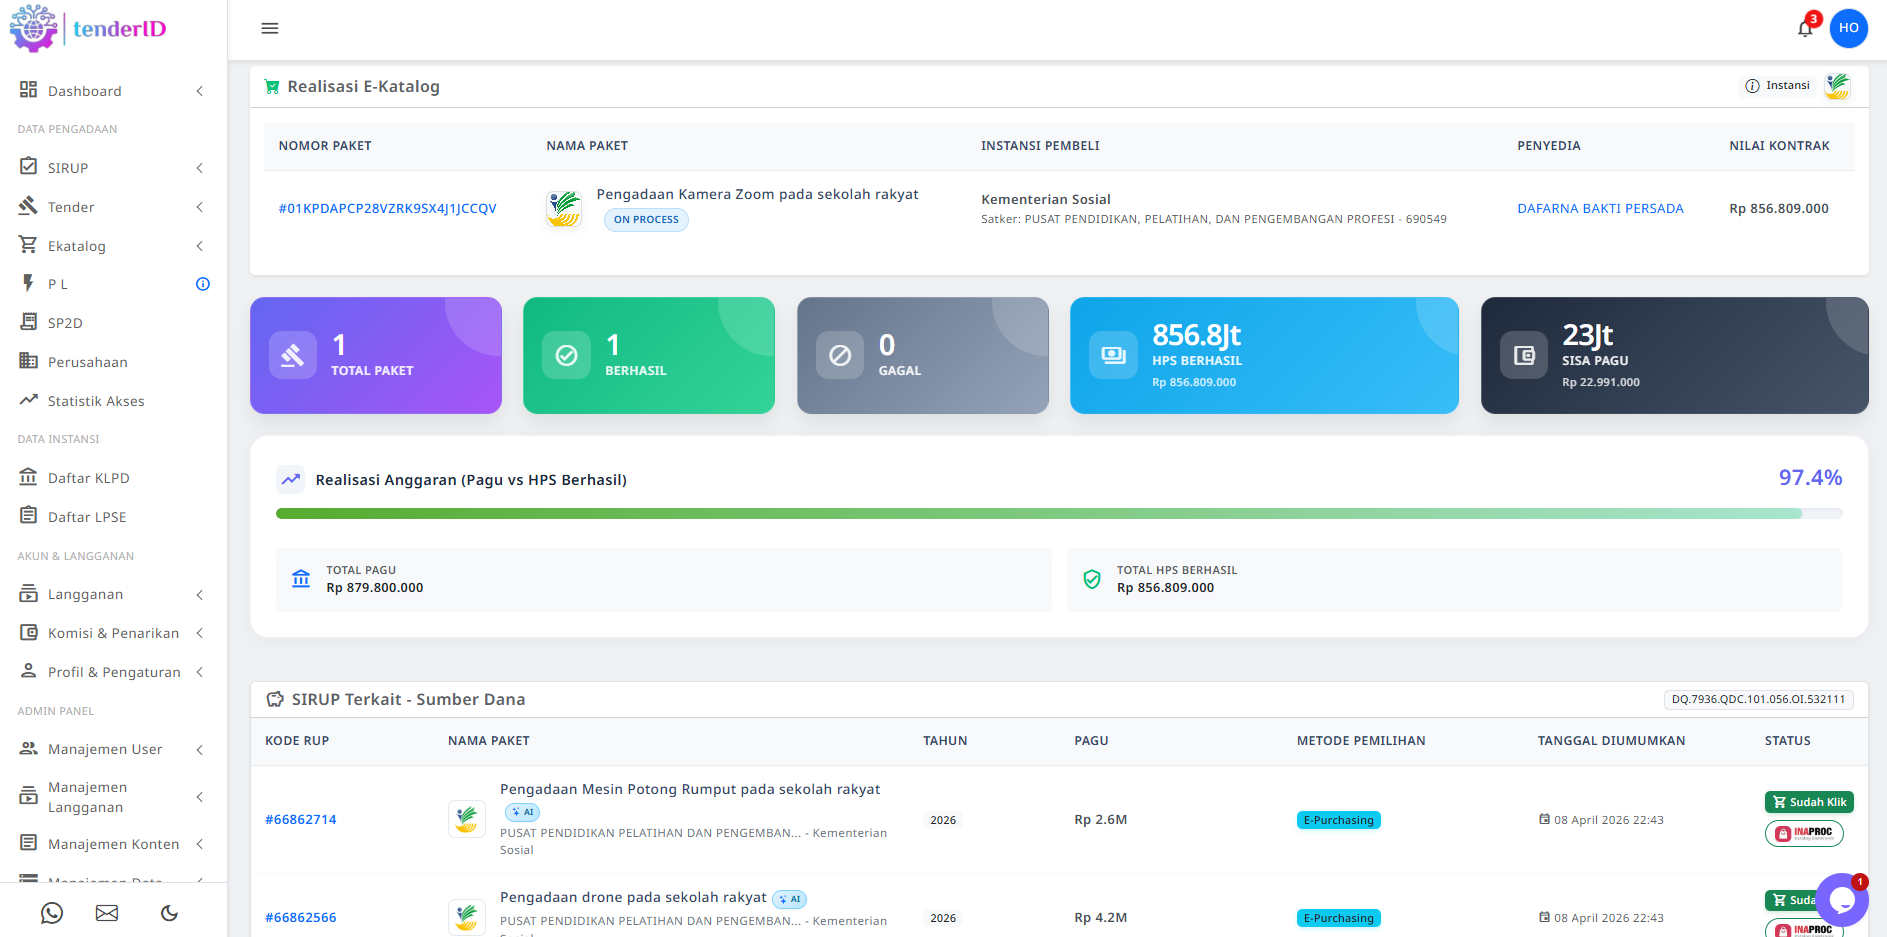1887x937 pixels.
Task: Open the WhatsApp contact icon
Action: coord(52,912)
